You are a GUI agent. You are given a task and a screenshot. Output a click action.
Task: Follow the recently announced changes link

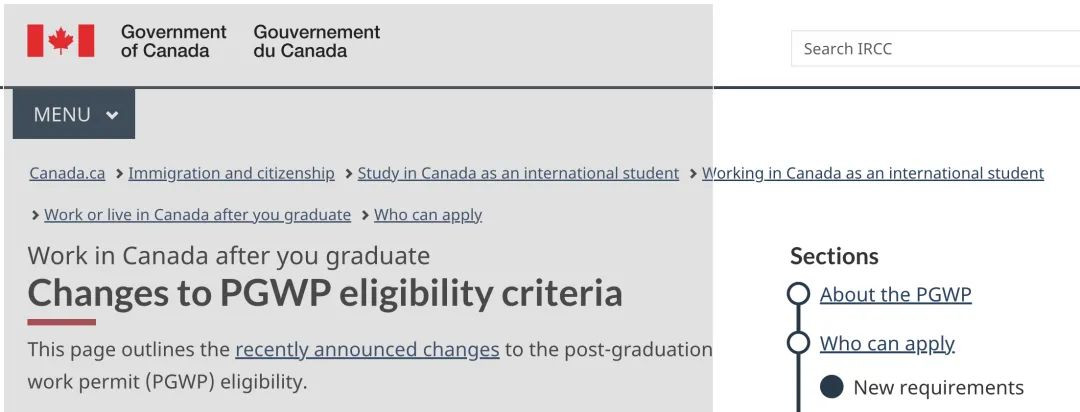(x=367, y=350)
